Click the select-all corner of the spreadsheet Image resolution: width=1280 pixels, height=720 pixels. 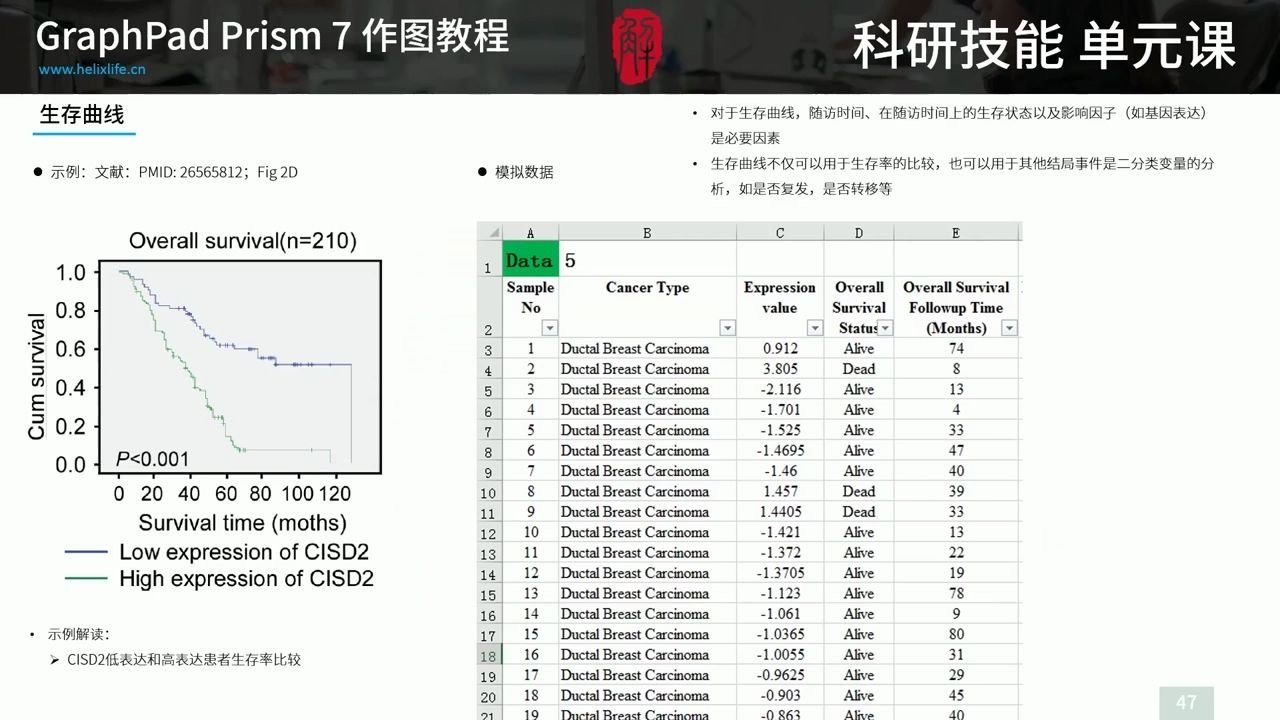pyautogui.click(x=489, y=233)
